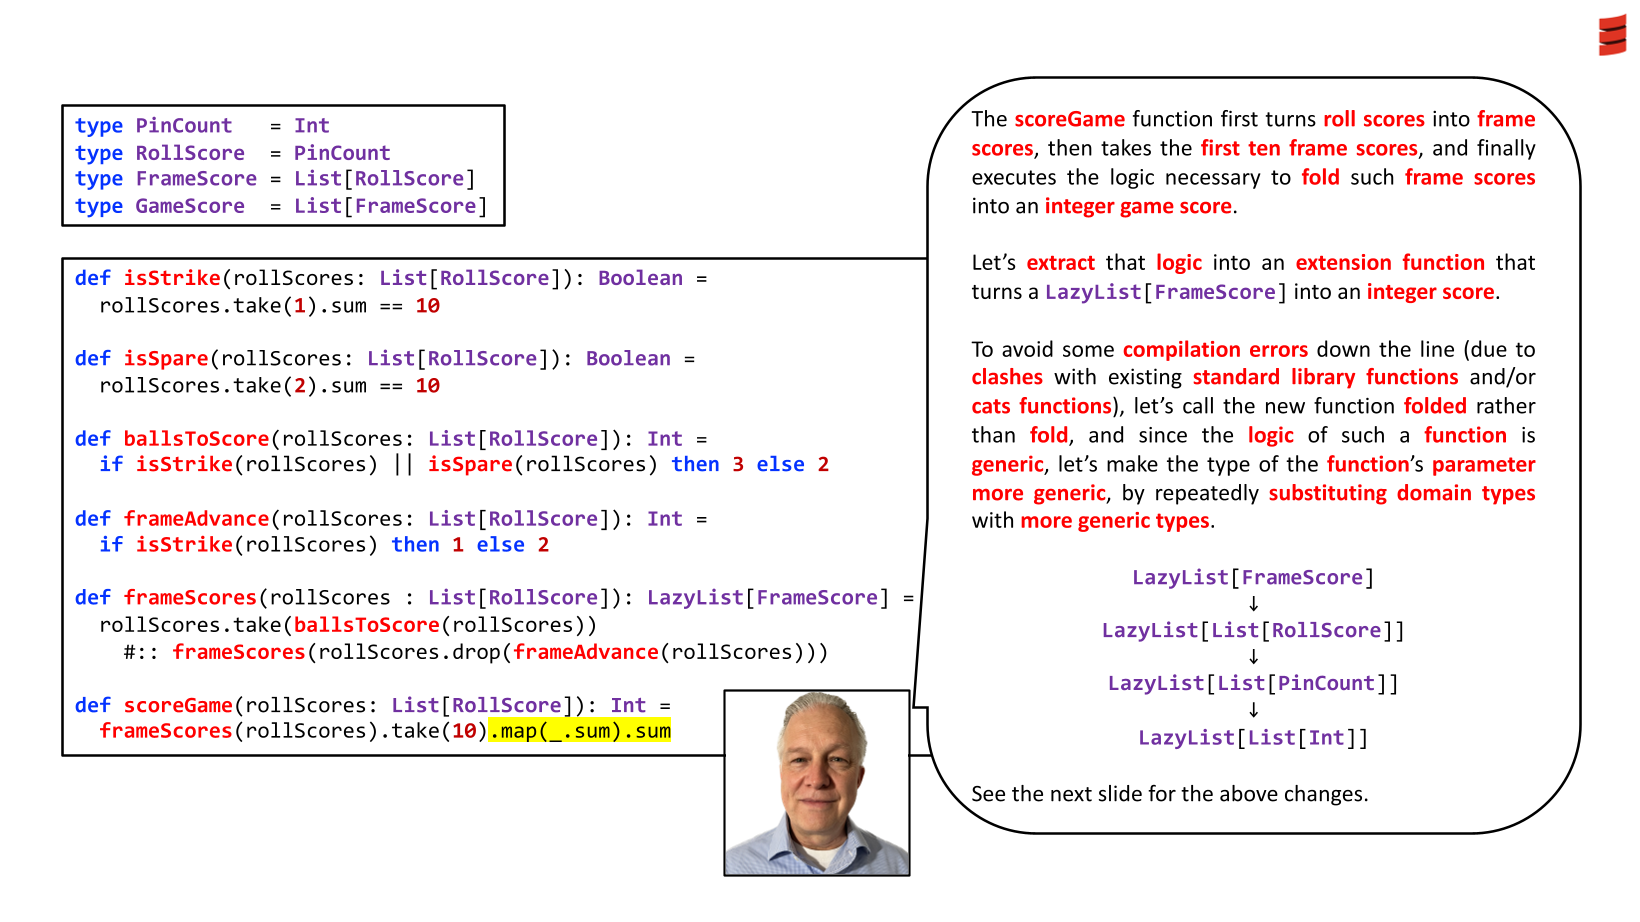Click 'type RollScore' alias line
Viewport: 1640px width, 922px height.
(x=233, y=153)
